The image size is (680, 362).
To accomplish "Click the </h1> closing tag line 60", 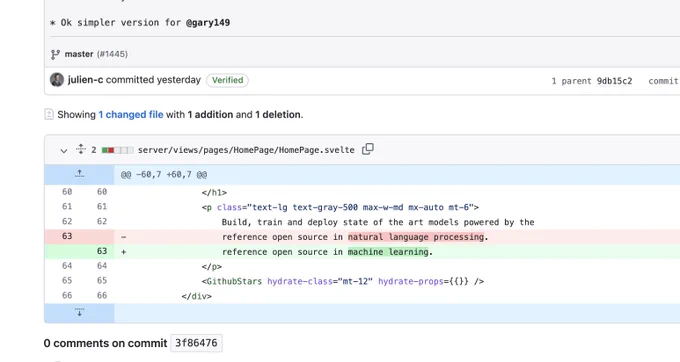I will pos(214,192).
